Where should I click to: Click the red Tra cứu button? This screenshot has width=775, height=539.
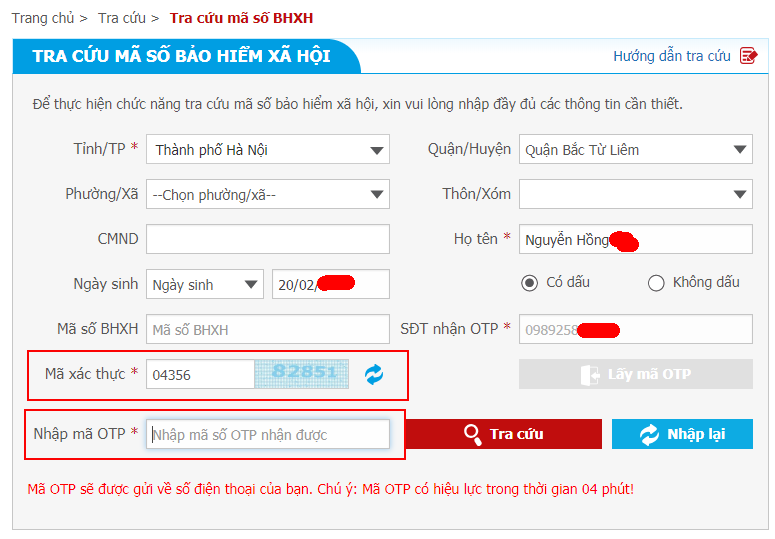tap(503, 434)
